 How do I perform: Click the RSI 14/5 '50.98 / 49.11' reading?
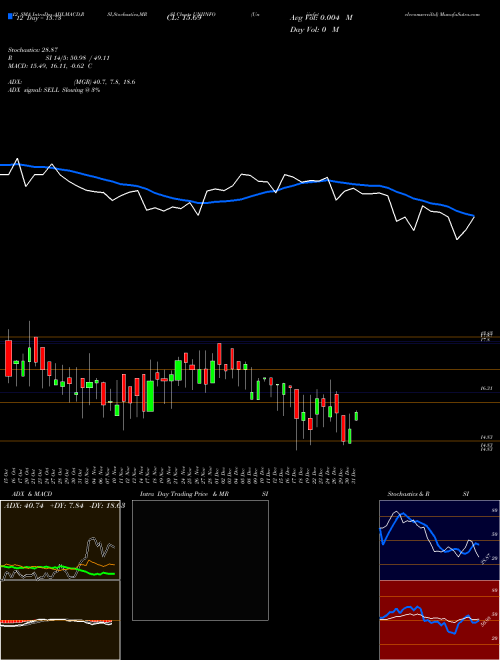click(88, 58)
